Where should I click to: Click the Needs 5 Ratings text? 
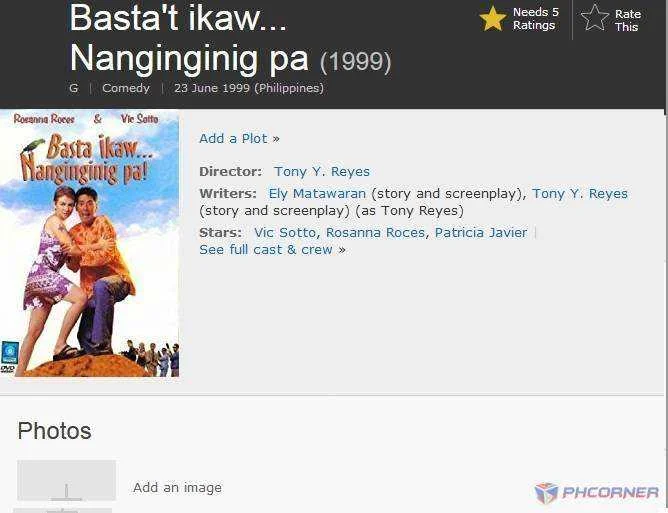[x=535, y=19]
